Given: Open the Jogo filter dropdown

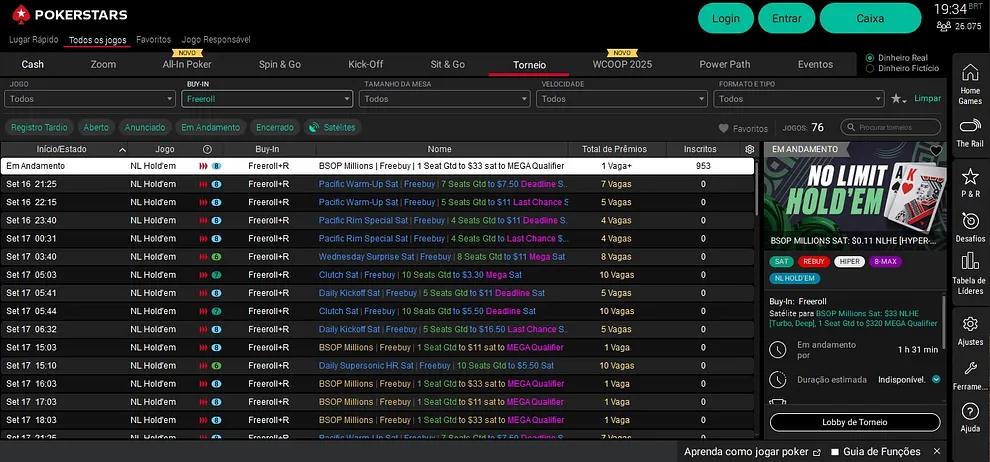Looking at the screenshot, I should click(90, 99).
